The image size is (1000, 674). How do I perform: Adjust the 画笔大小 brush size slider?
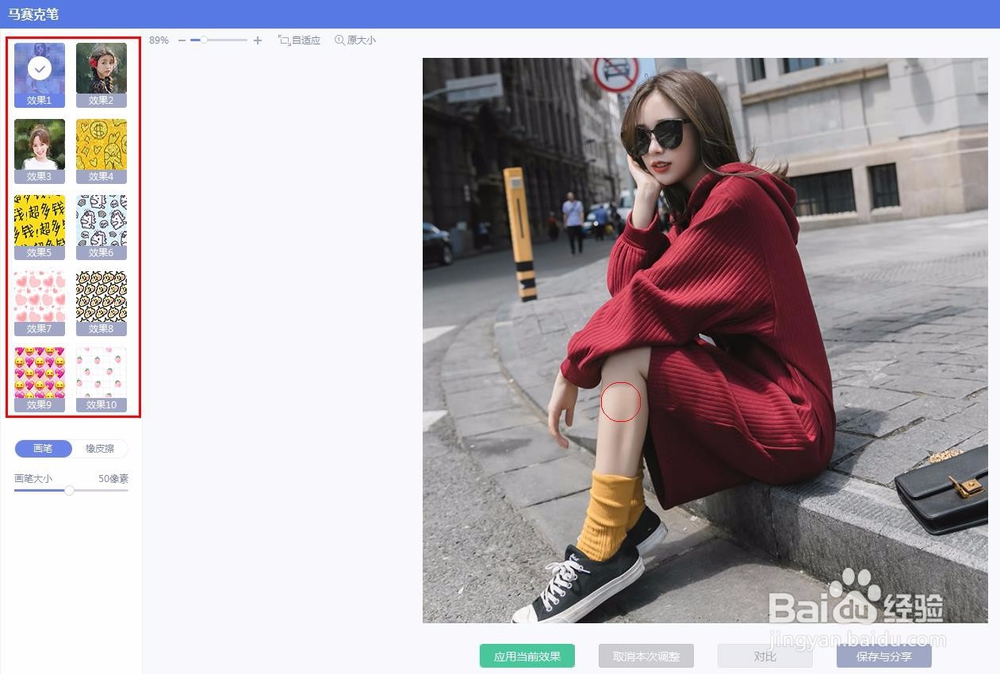tap(69, 490)
